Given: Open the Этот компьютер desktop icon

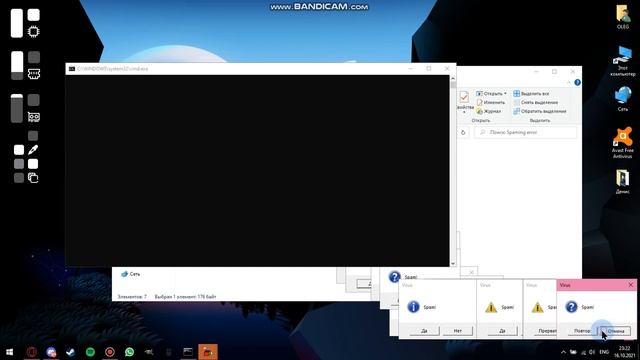Looking at the screenshot, I should point(622,61).
